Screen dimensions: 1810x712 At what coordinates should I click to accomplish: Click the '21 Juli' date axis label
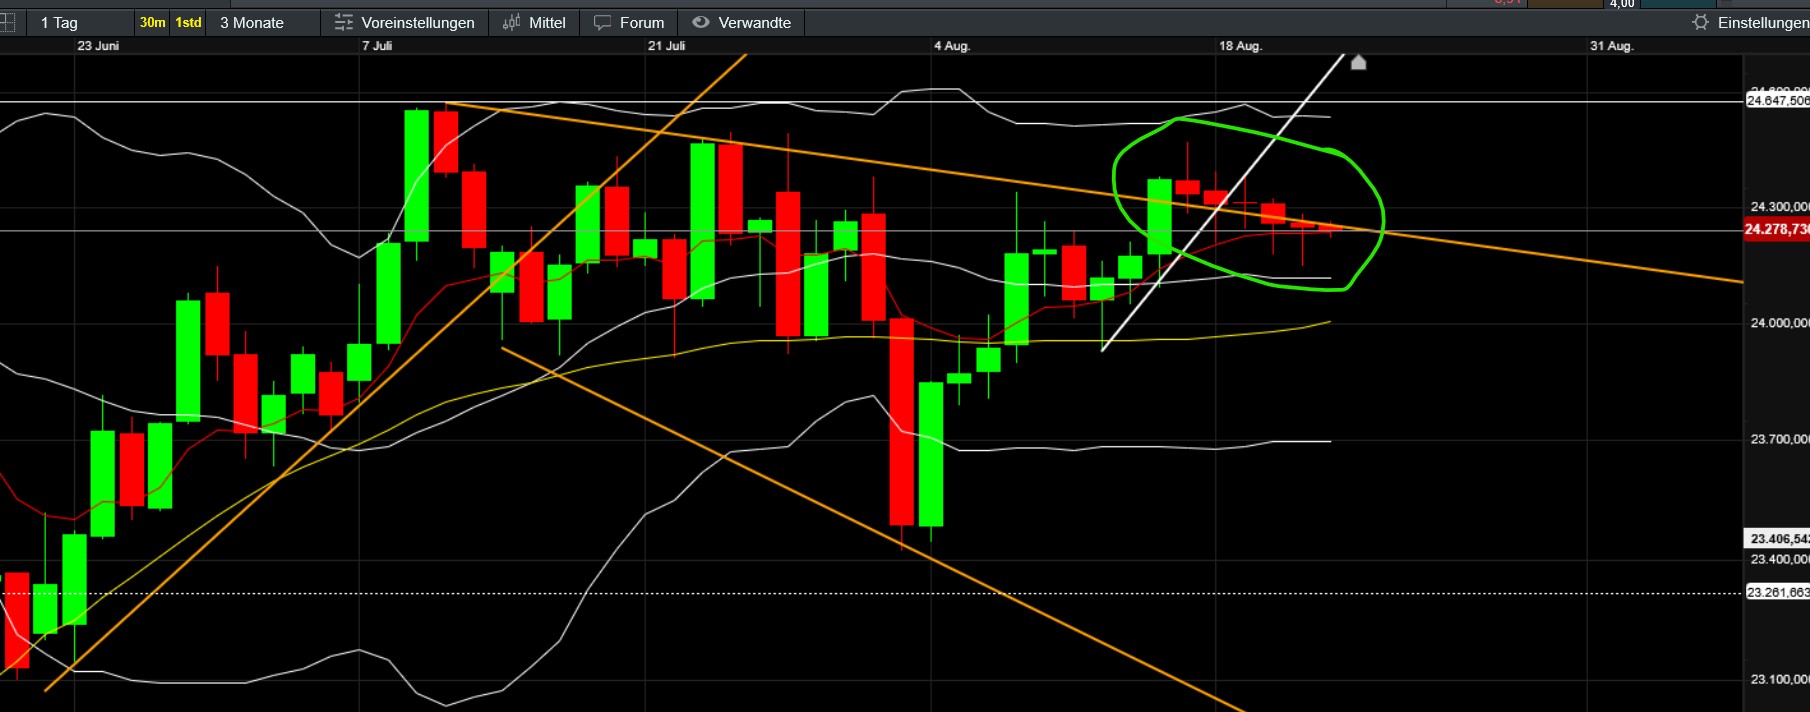pos(667,46)
